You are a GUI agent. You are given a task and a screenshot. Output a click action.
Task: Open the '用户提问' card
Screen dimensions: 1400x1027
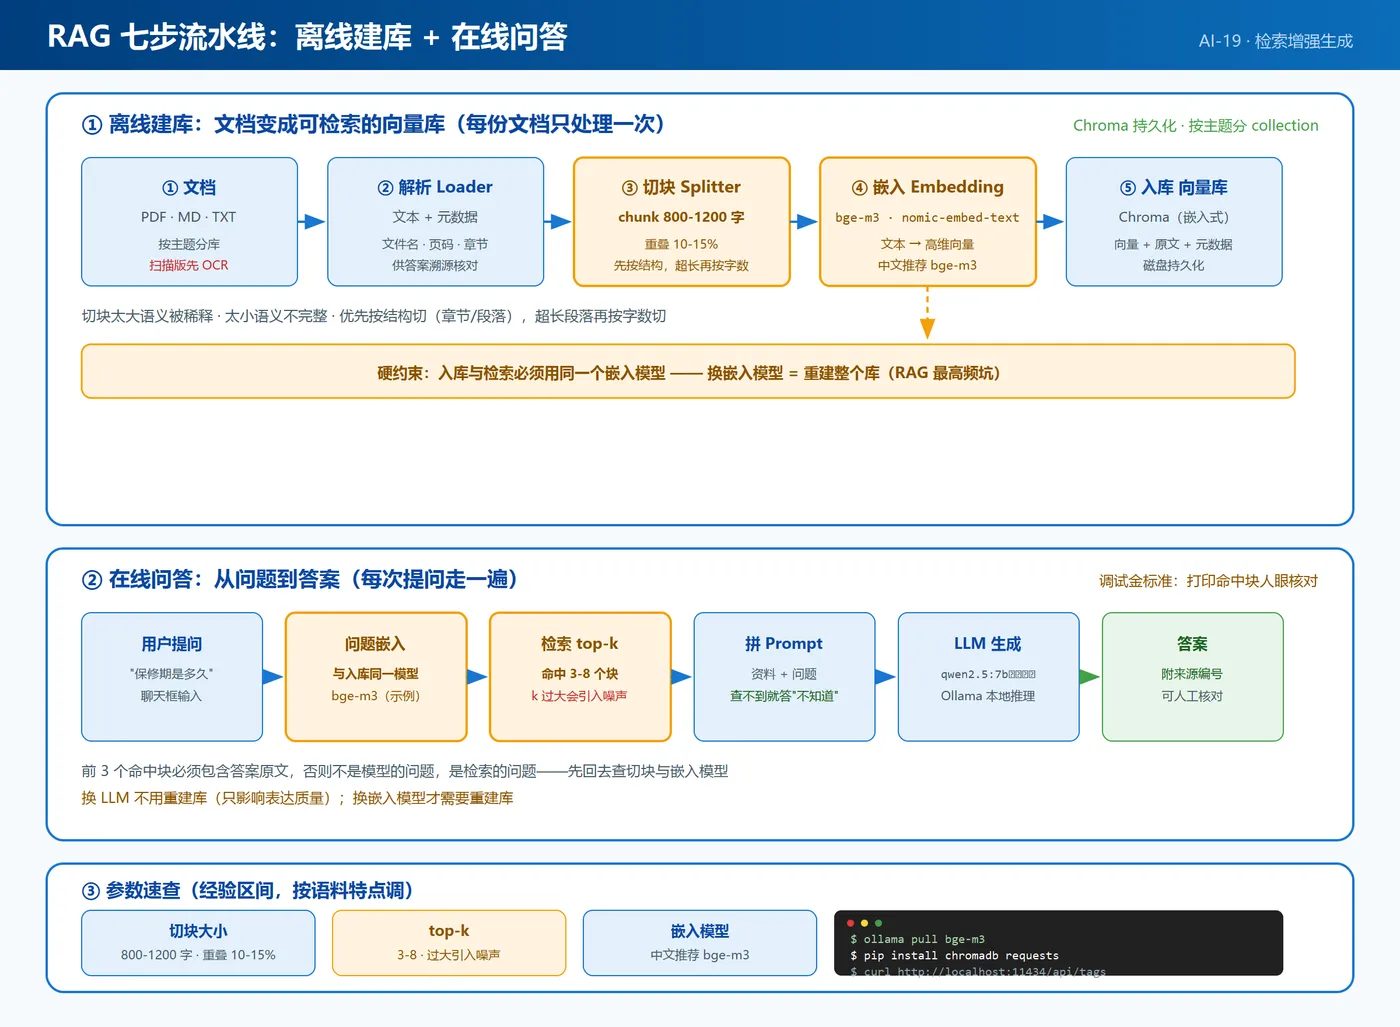pyautogui.click(x=172, y=677)
